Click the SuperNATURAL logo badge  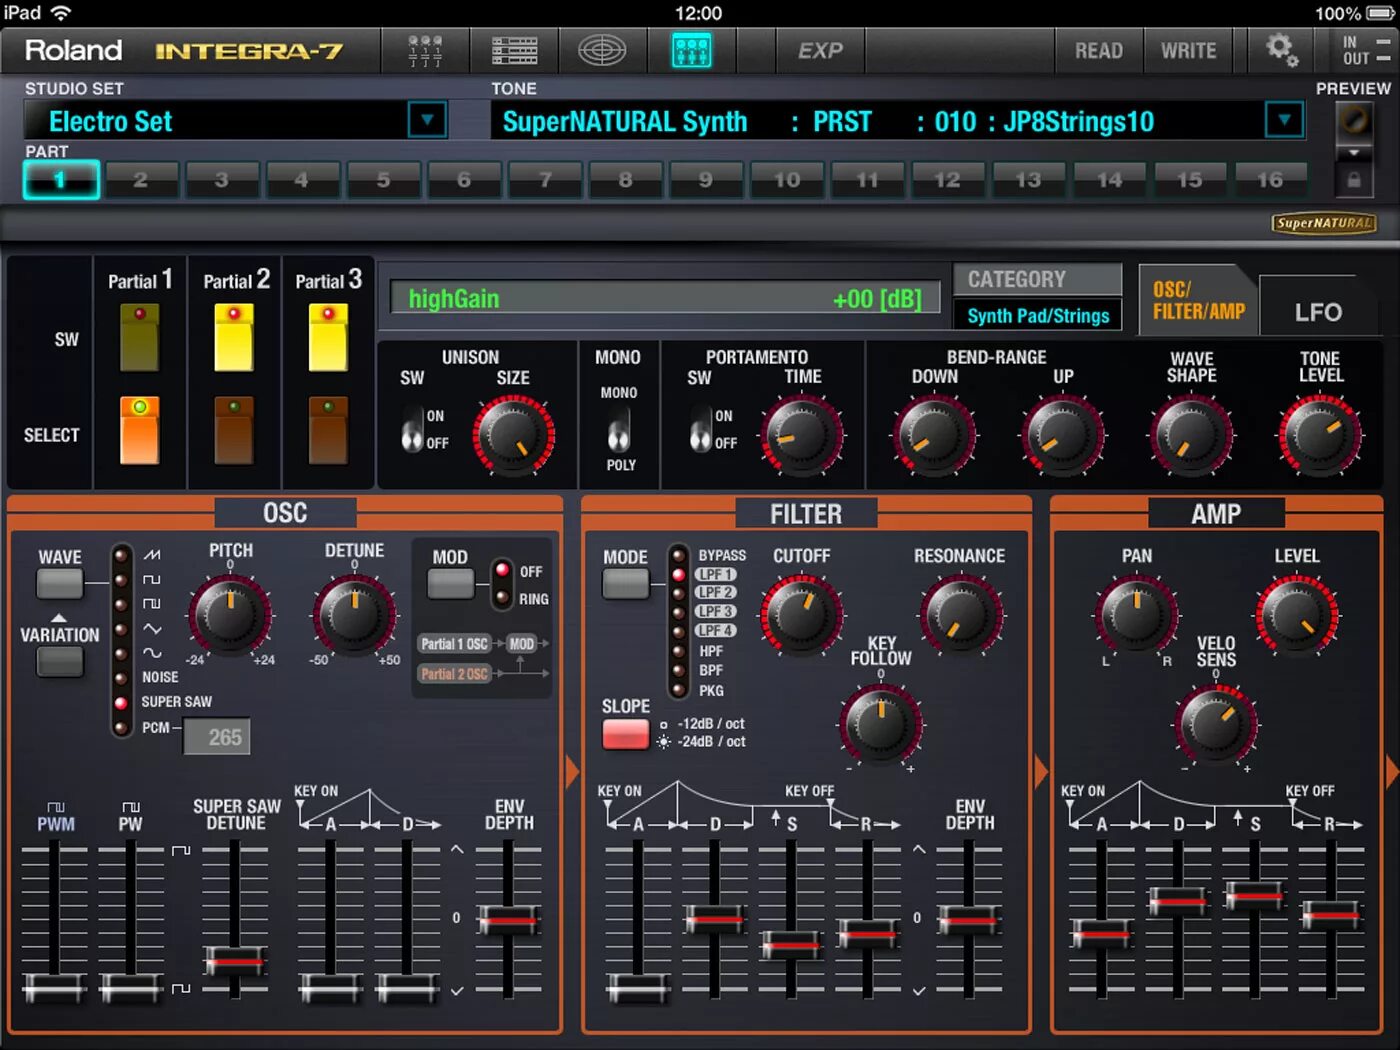[x=1324, y=223]
